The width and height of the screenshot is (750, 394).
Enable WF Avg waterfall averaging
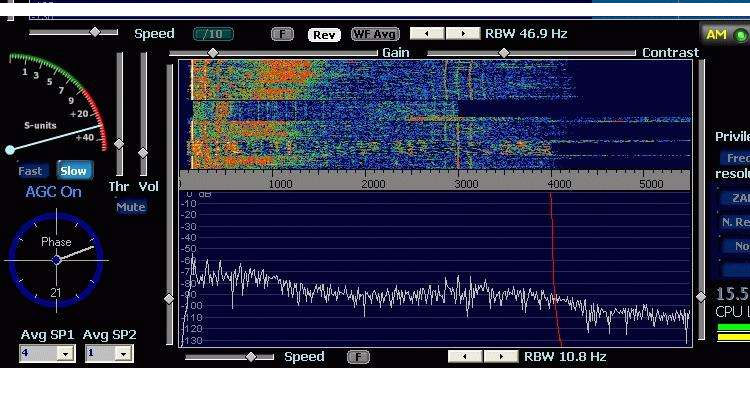pos(375,34)
